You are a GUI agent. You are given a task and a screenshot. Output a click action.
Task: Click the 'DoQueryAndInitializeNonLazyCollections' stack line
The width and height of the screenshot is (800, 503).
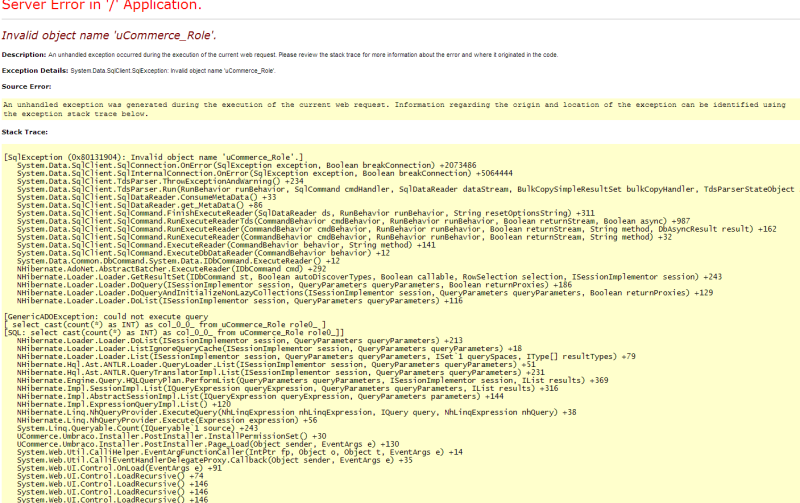pyautogui.click(x=365, y=293)
